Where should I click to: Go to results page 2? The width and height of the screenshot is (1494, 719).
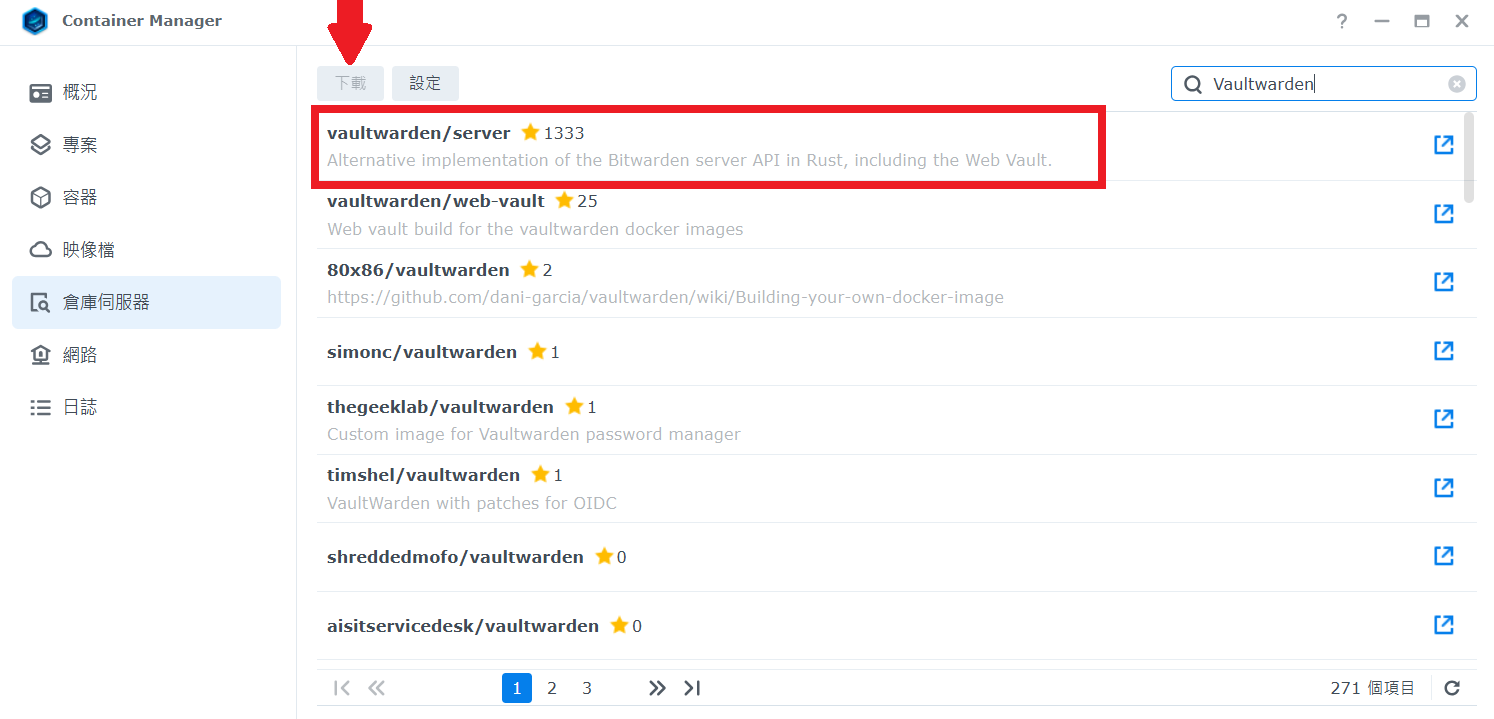coord(552,688)
